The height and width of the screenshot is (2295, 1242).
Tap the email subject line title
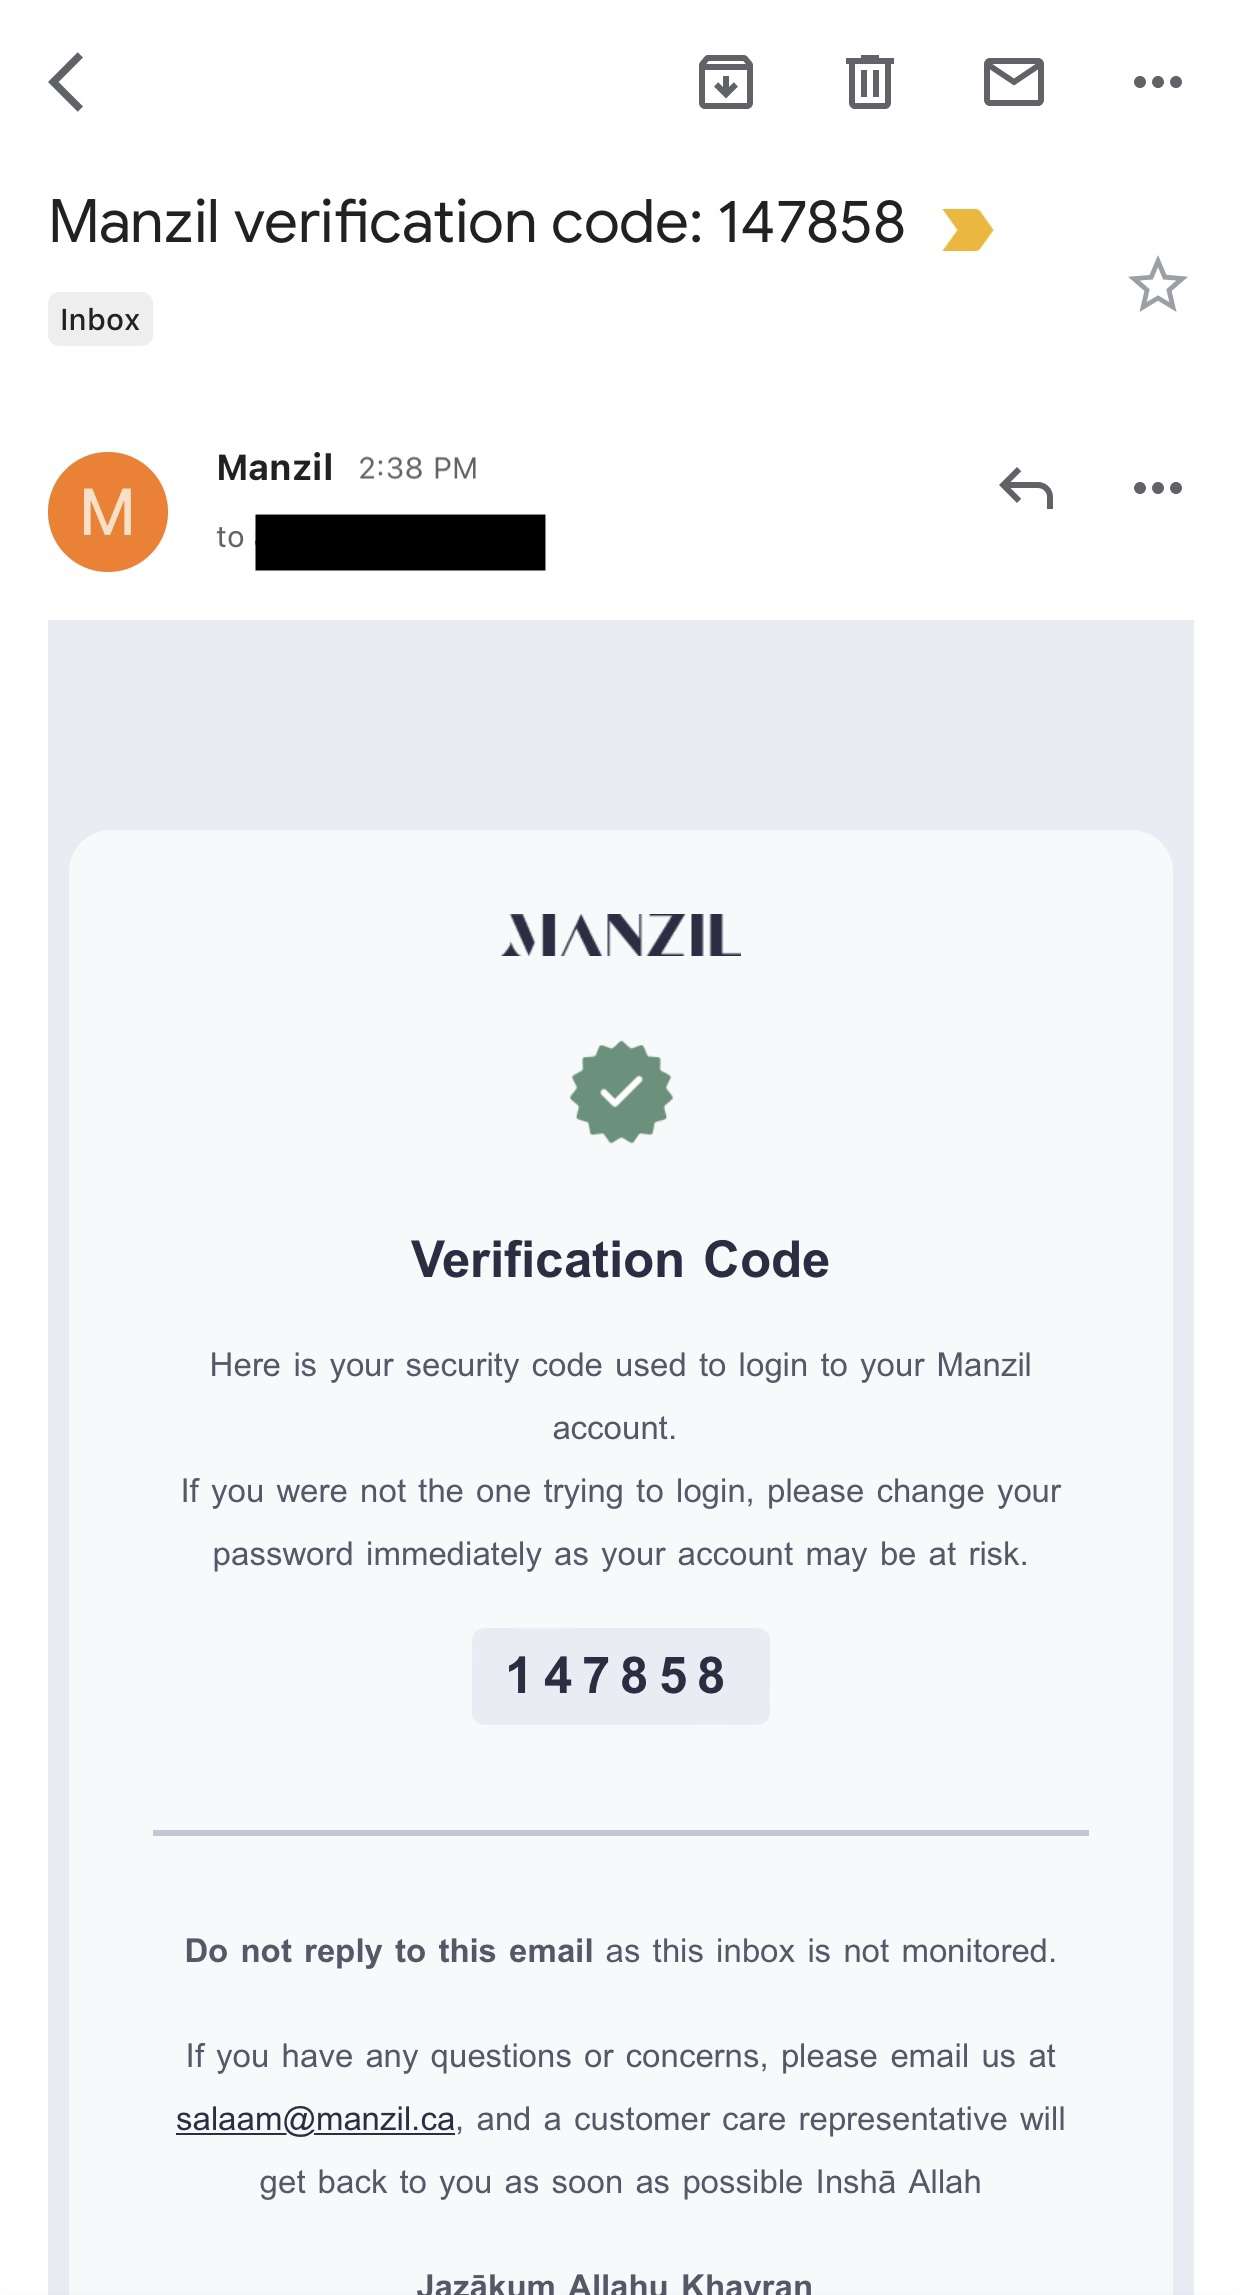click(x=477, y=222)
